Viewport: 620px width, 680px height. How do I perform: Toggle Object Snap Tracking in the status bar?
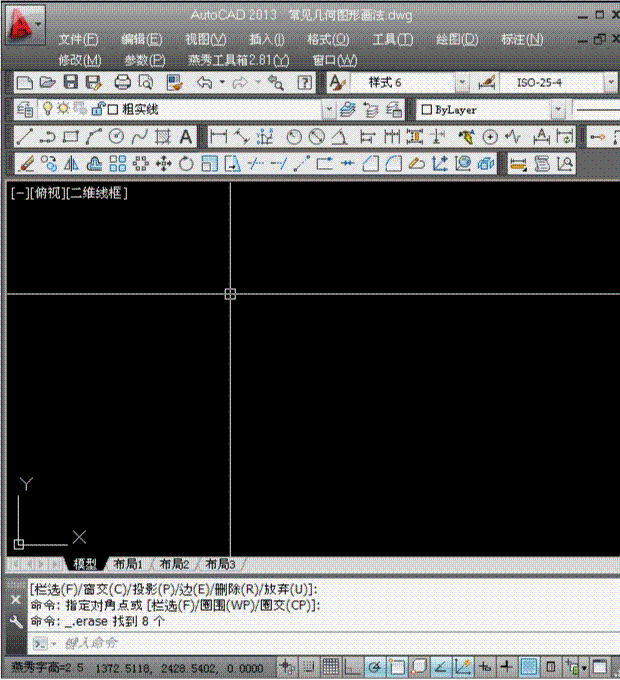click(441, 667)
